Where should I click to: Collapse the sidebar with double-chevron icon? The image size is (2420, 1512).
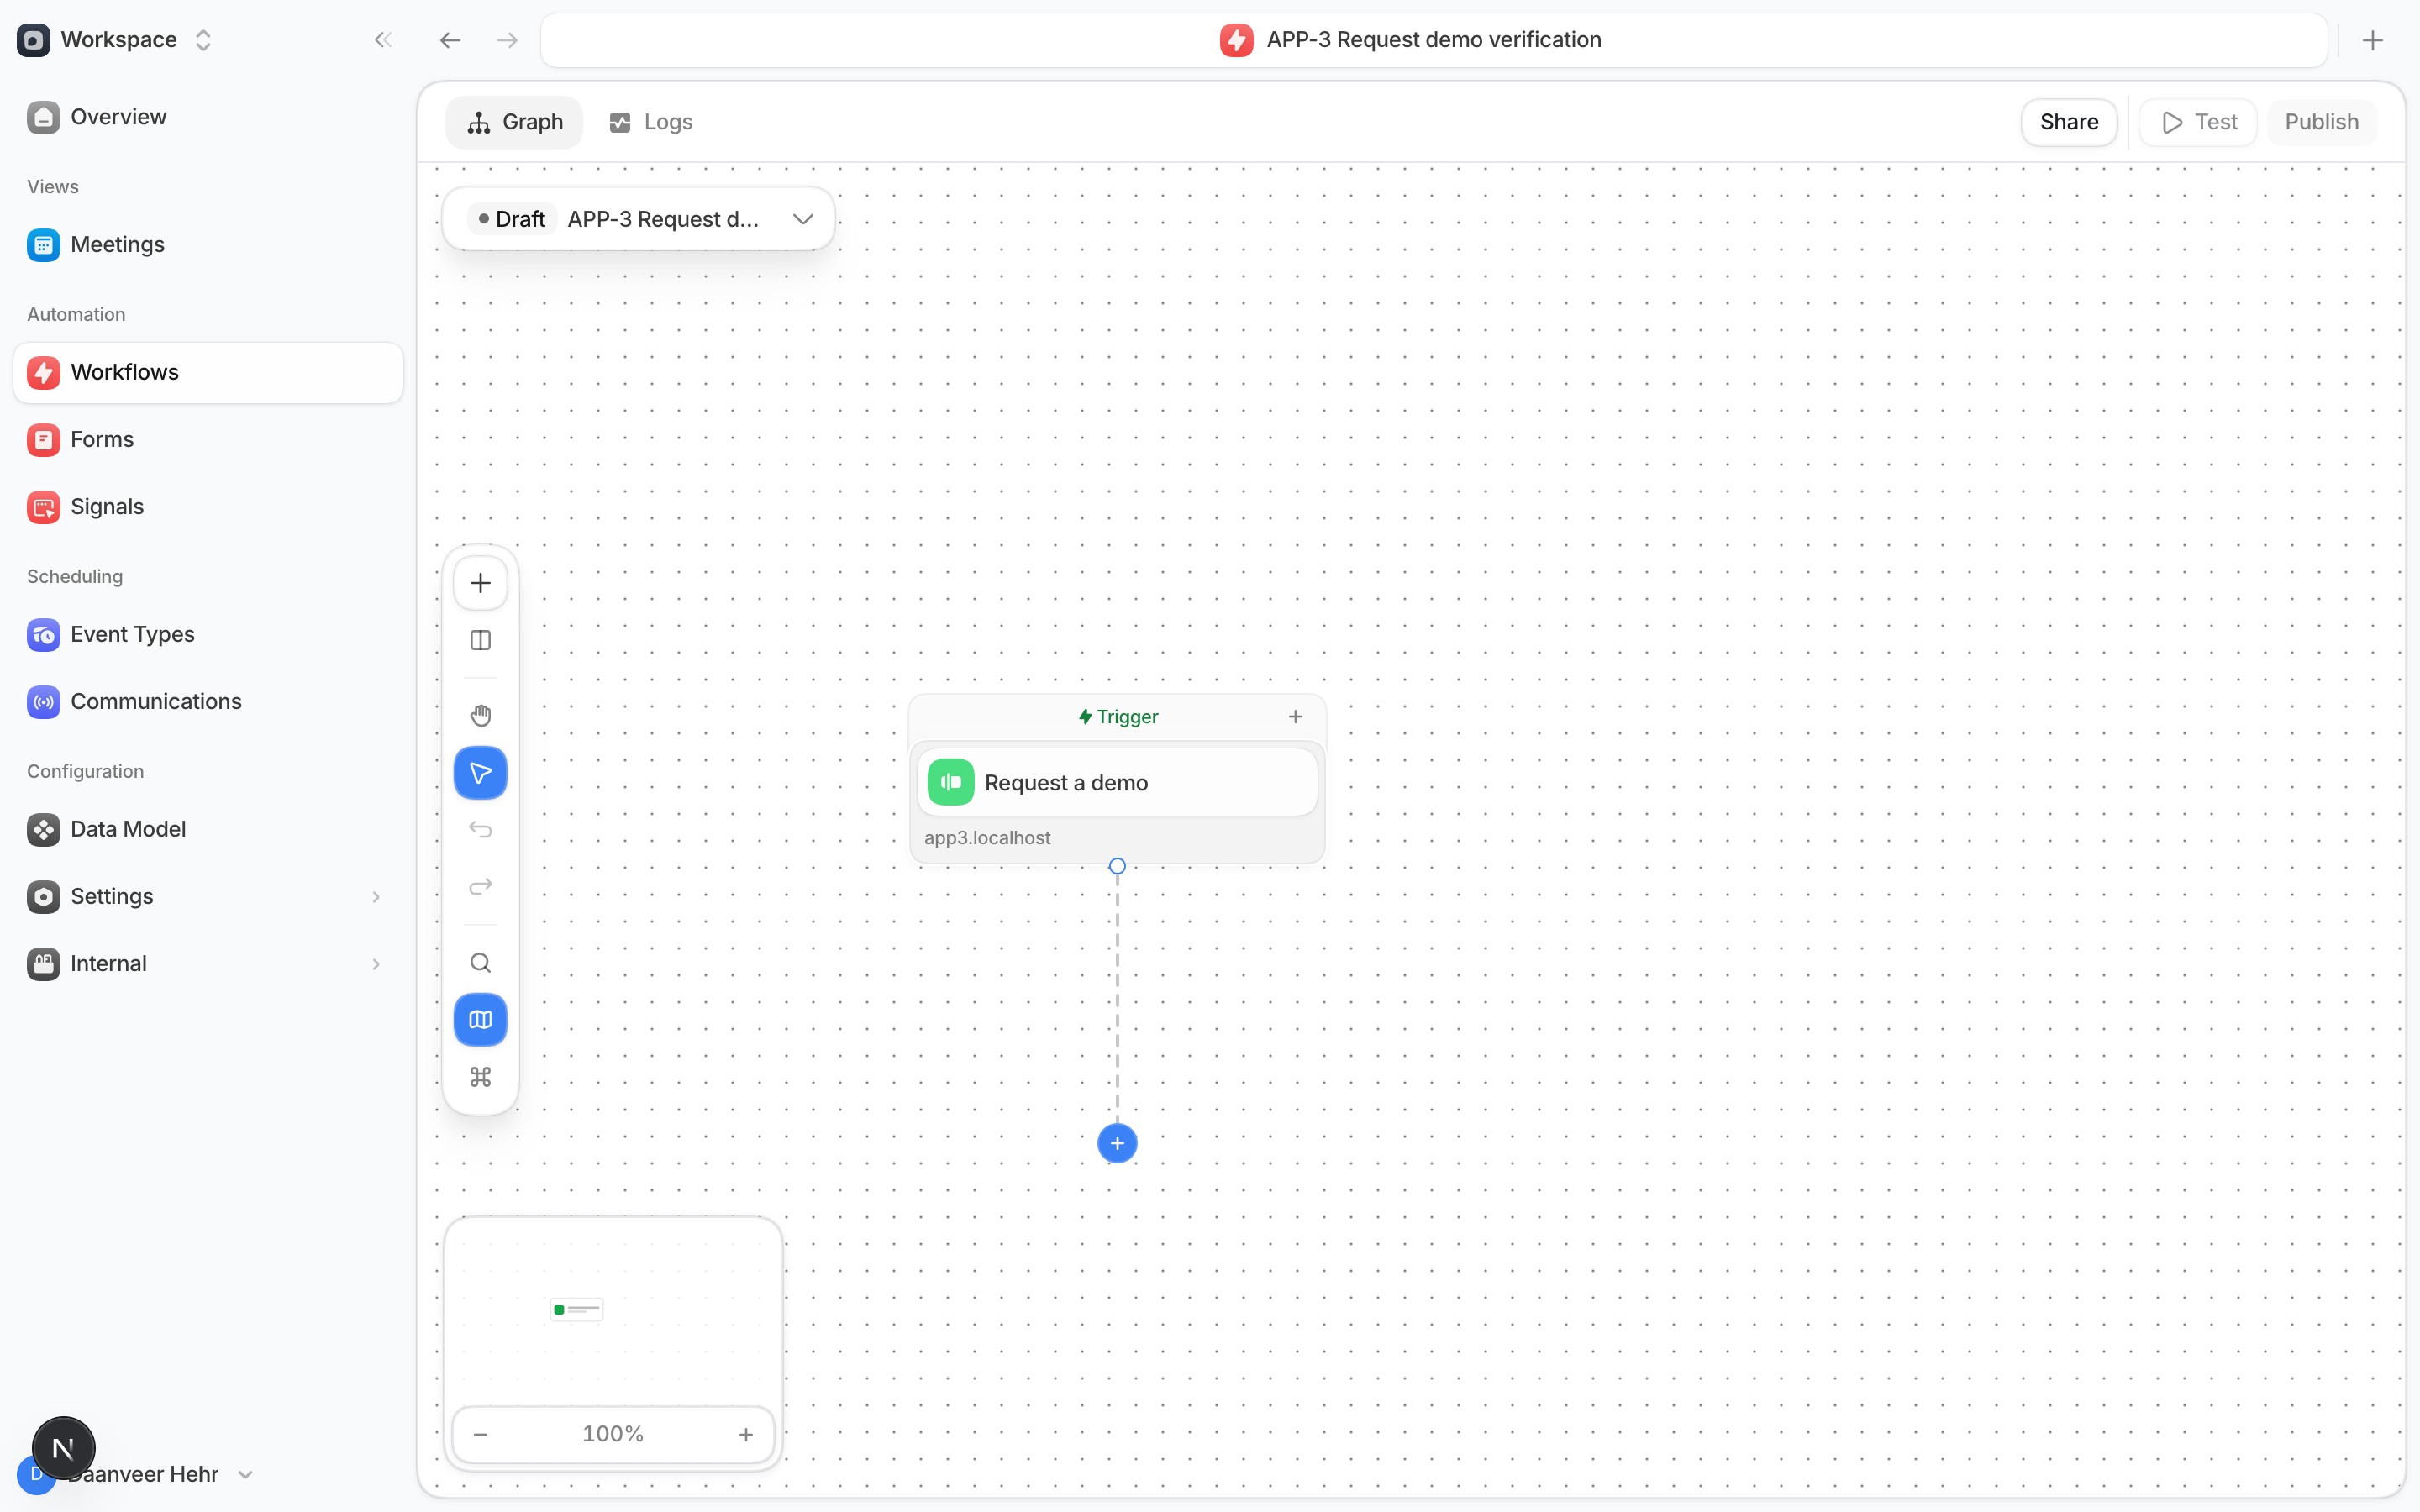383,40
